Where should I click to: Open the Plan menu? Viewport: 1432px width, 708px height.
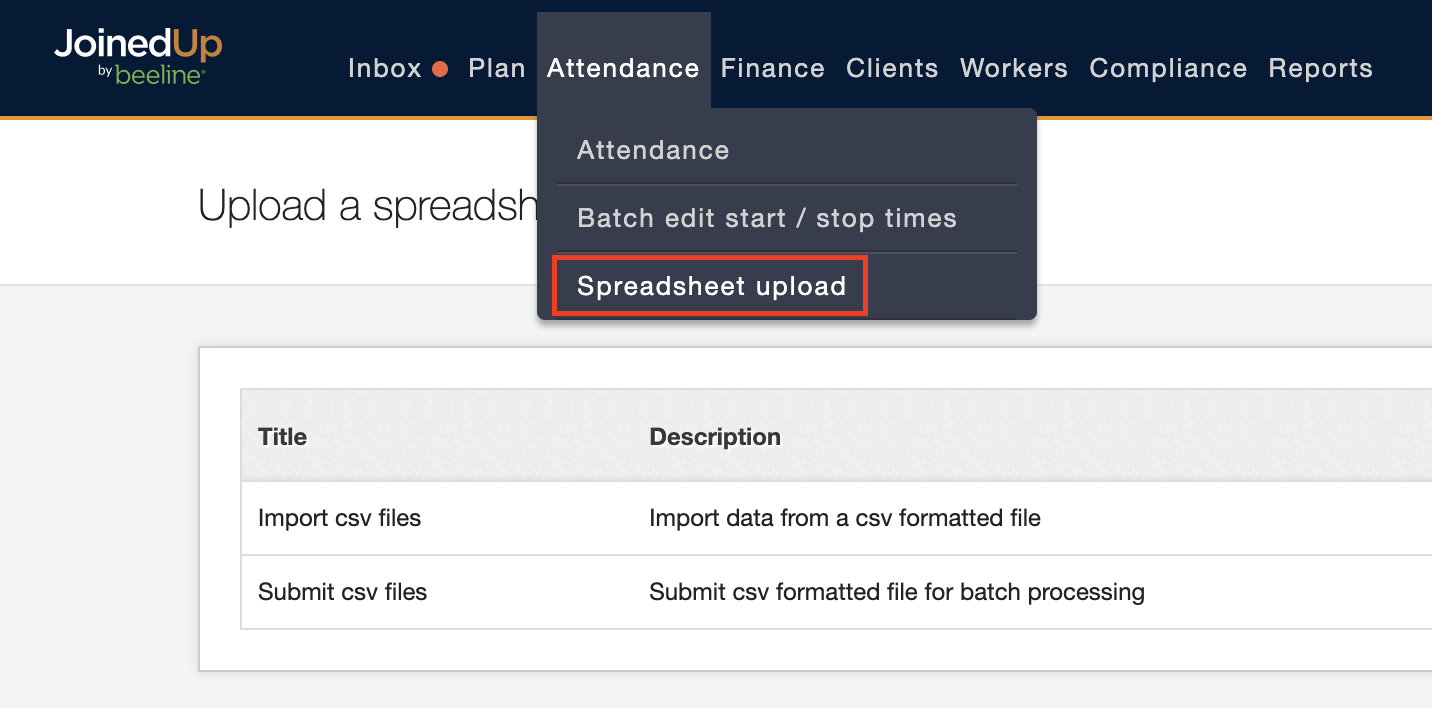pos(497,69)
